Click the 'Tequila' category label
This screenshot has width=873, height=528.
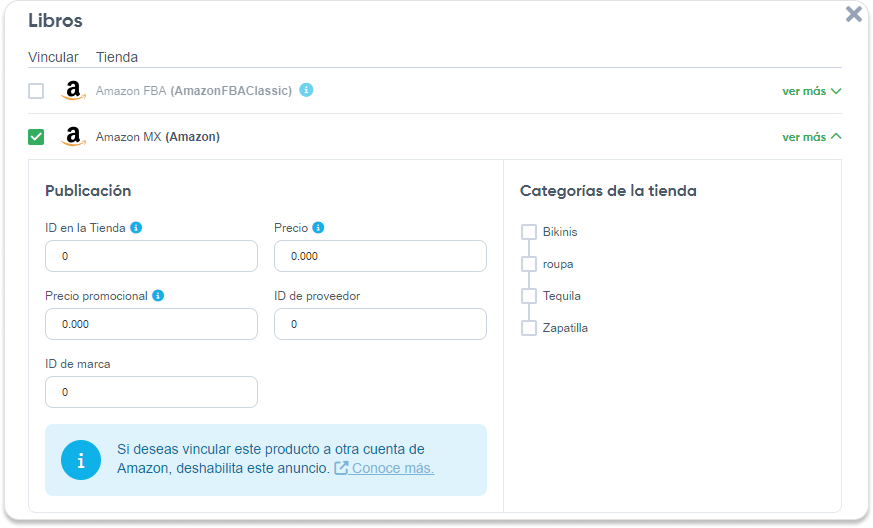[x=562, y=296]
